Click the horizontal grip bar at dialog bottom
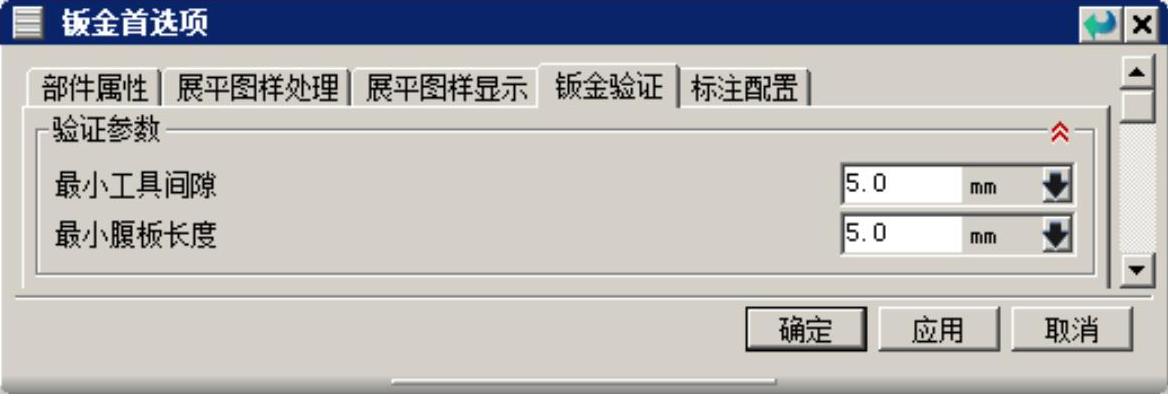The height and width of the screenshot is (400, 1168). (x=583, y=382)
